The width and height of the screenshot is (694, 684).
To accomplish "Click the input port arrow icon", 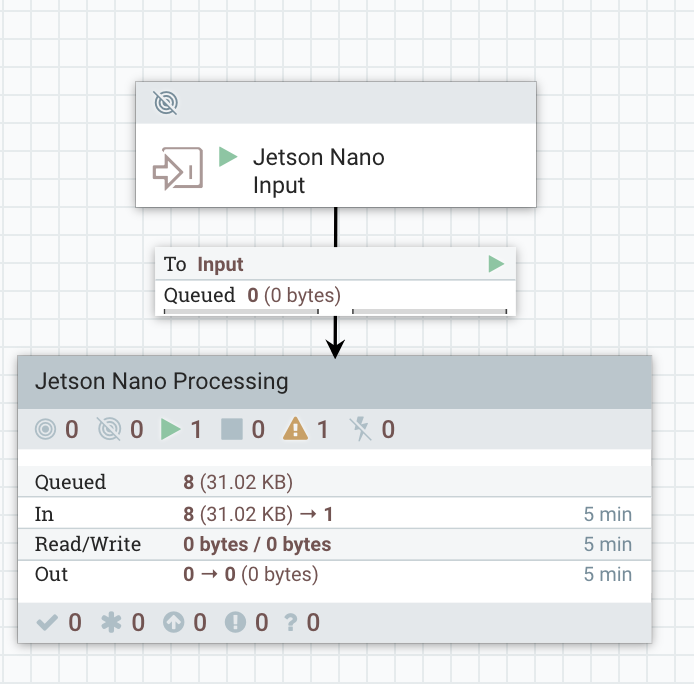I will pos(178,168).
